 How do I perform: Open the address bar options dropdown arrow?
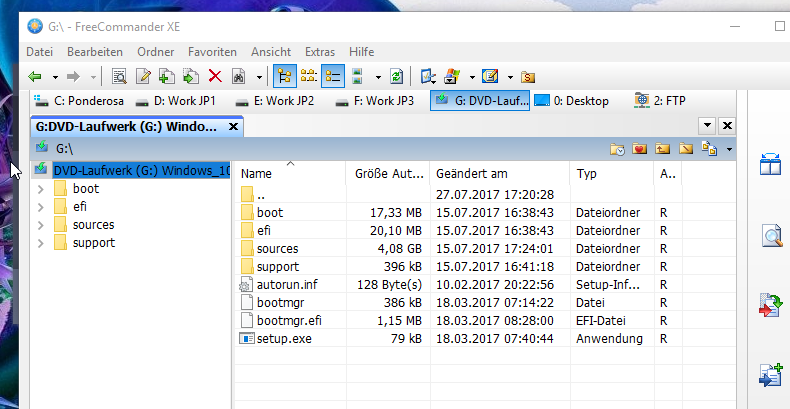pos(729,150)
